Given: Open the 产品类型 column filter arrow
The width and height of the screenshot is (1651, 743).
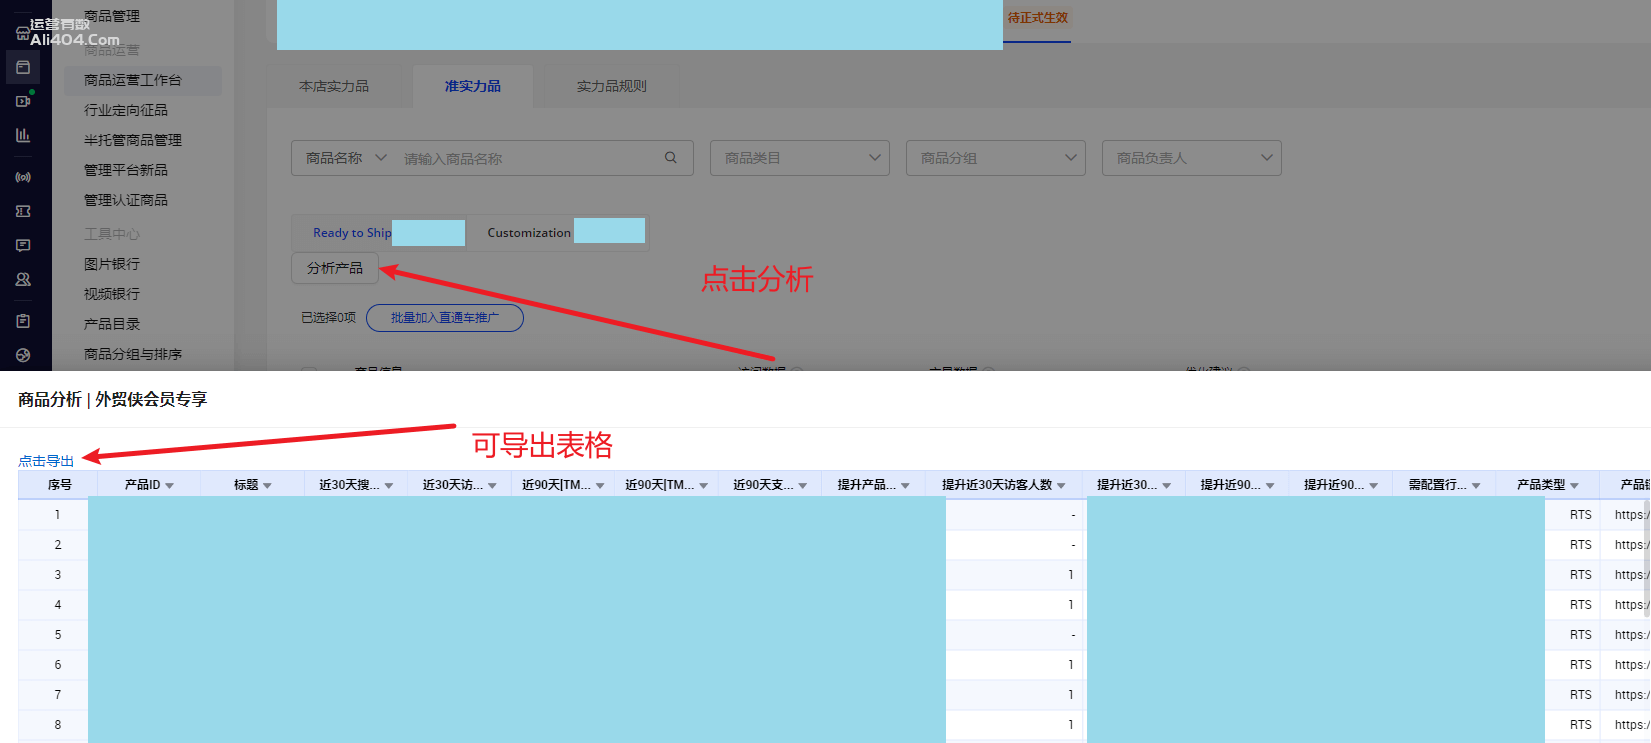Looking at the screenshot, I should [1574, 485].
